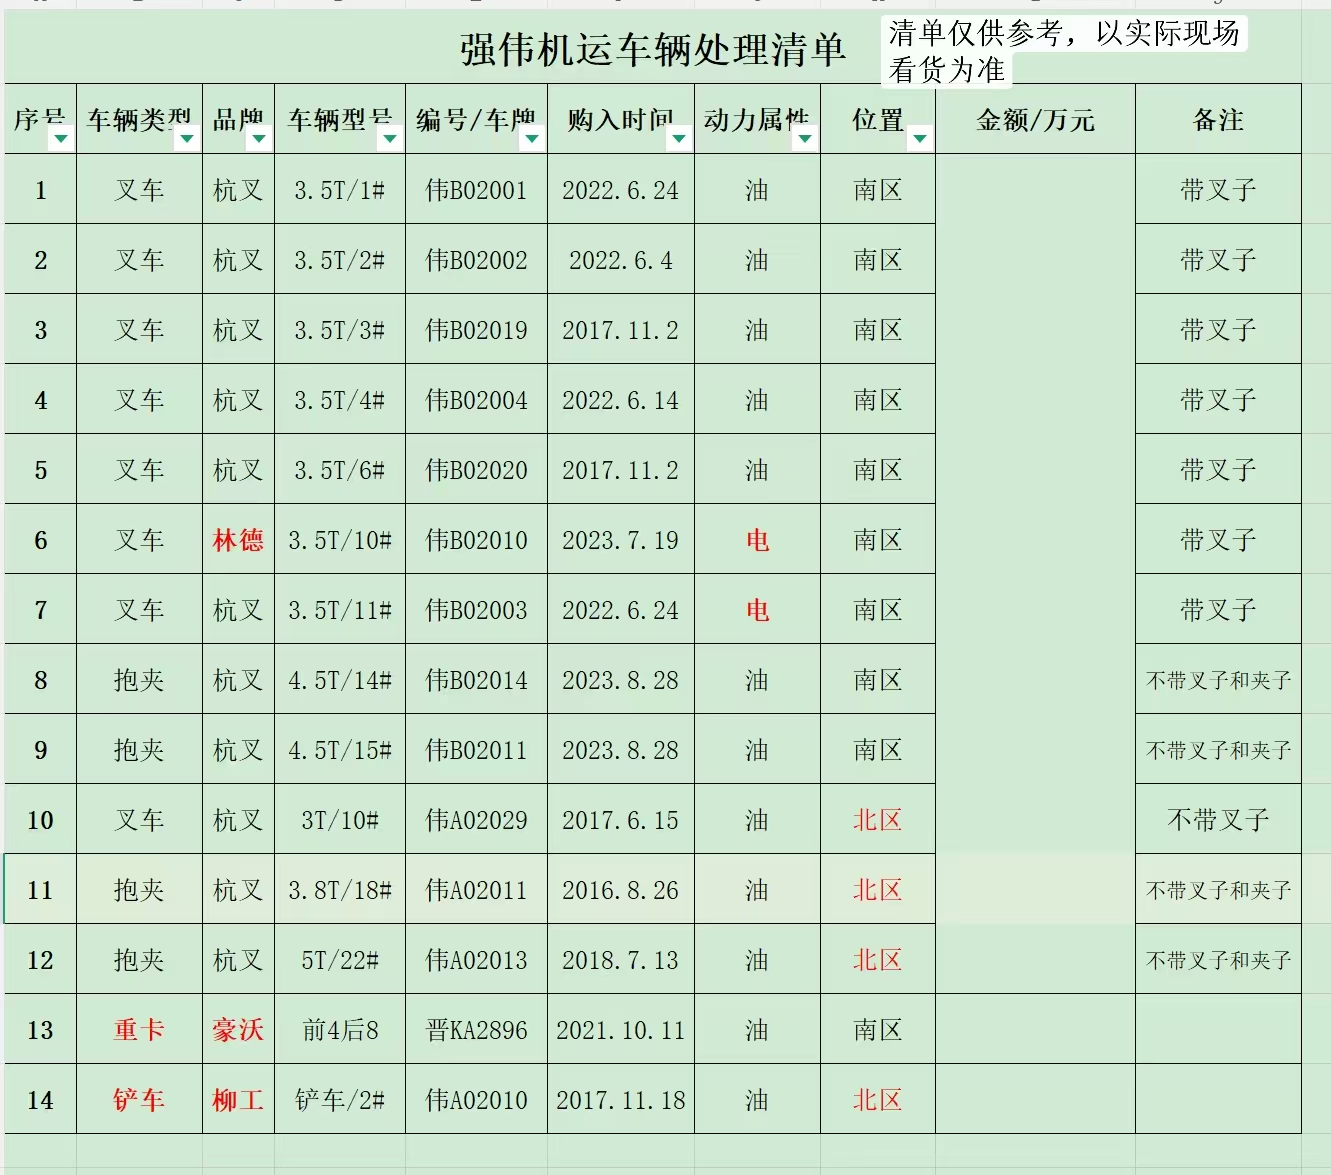This screenshot has width=1331, height=1175.
Task: Open the 编号/车牌 column filter dropdown
Action: [532, 139]
